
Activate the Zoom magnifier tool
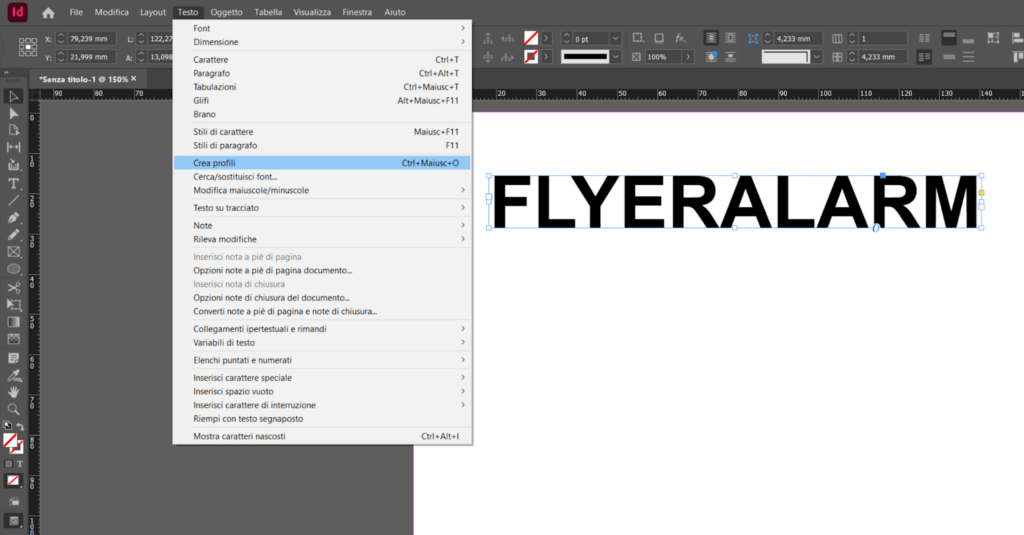[14, 409]
